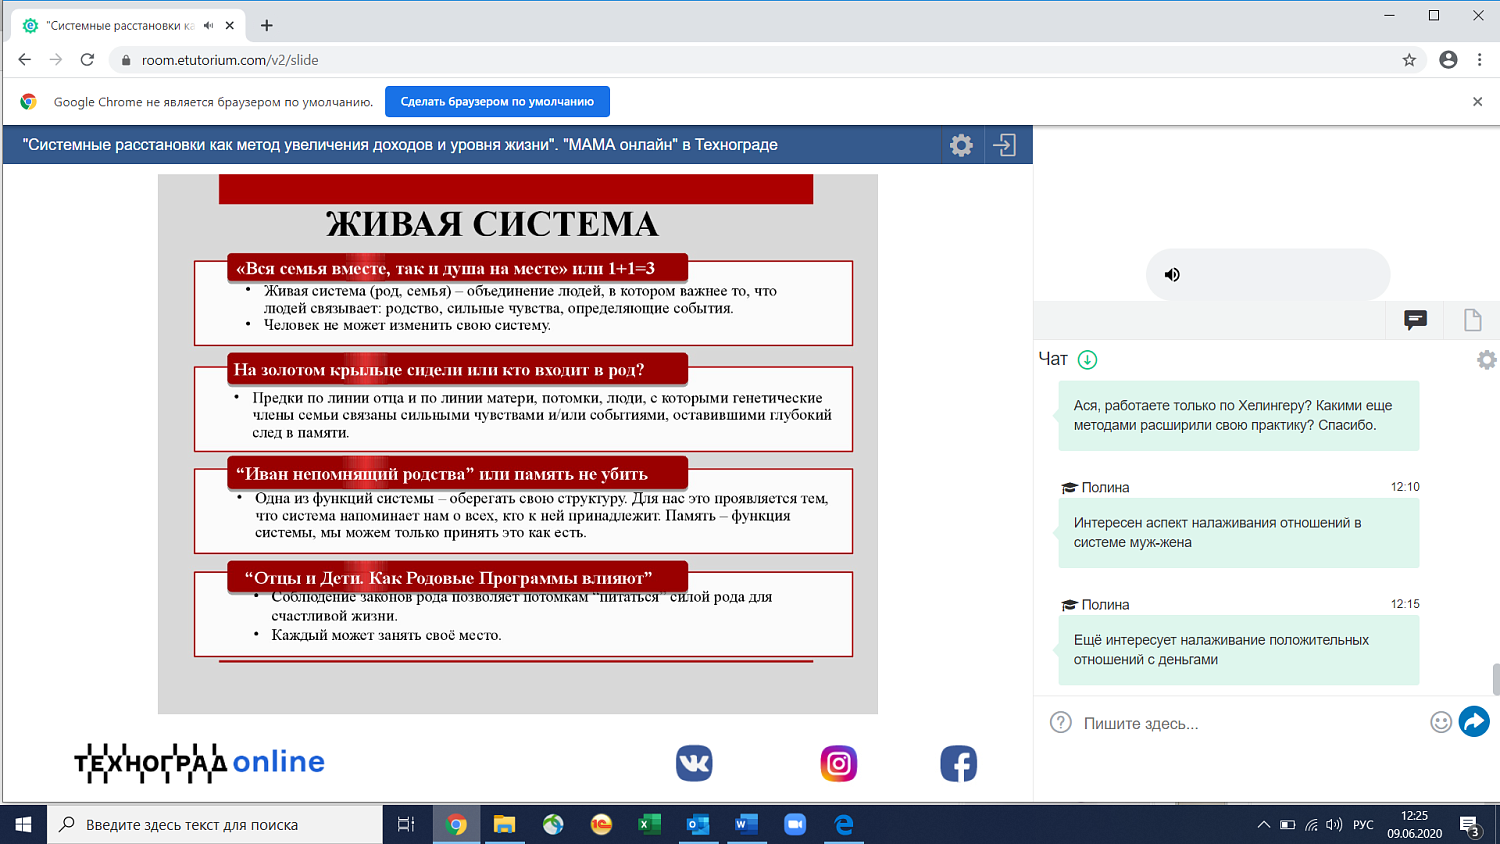
Task: Open Google Chrome from taskbar
Action: point(456,825)
